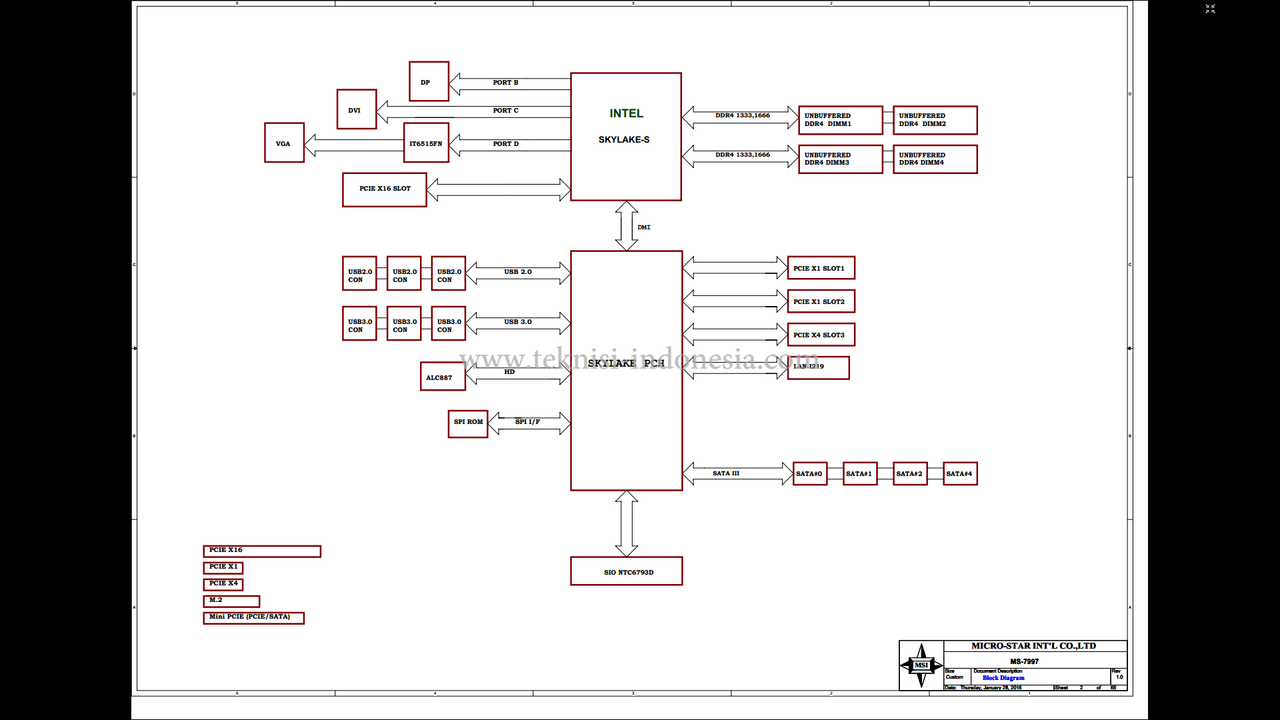Click the UNBUFFERED DDR4 DIMM4 block

pyautogui.click(x=935, y=159)
